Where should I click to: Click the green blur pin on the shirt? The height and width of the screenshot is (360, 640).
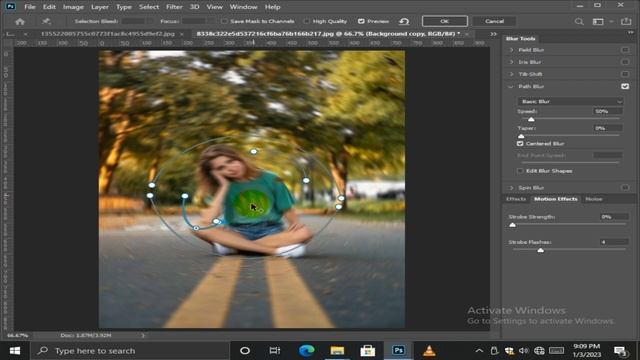(x=252, y=203)
